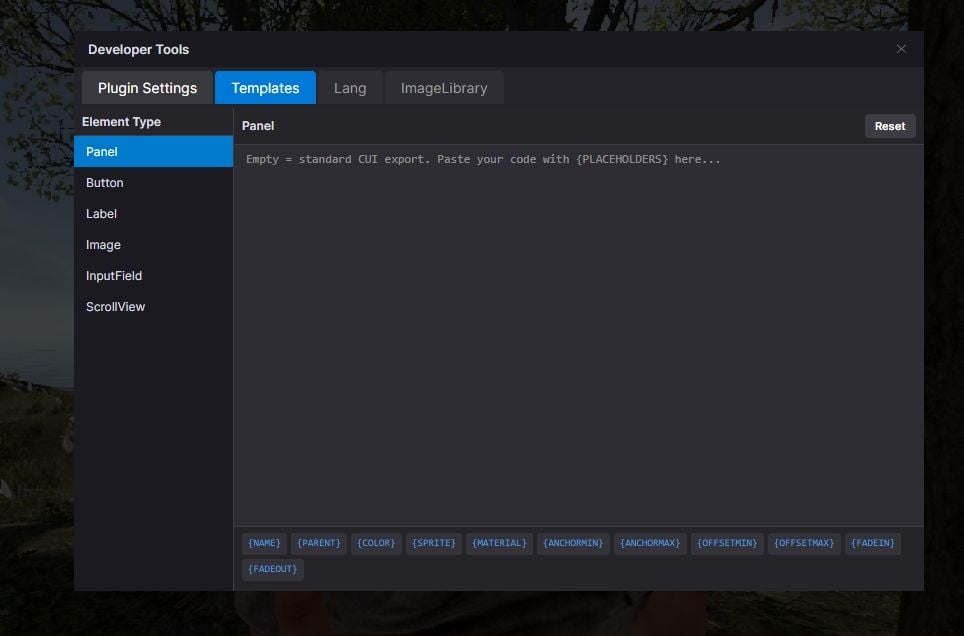Viewport: 964px width, 636px height.
Task: Select the Button element type
Action: tap(105, 182)
